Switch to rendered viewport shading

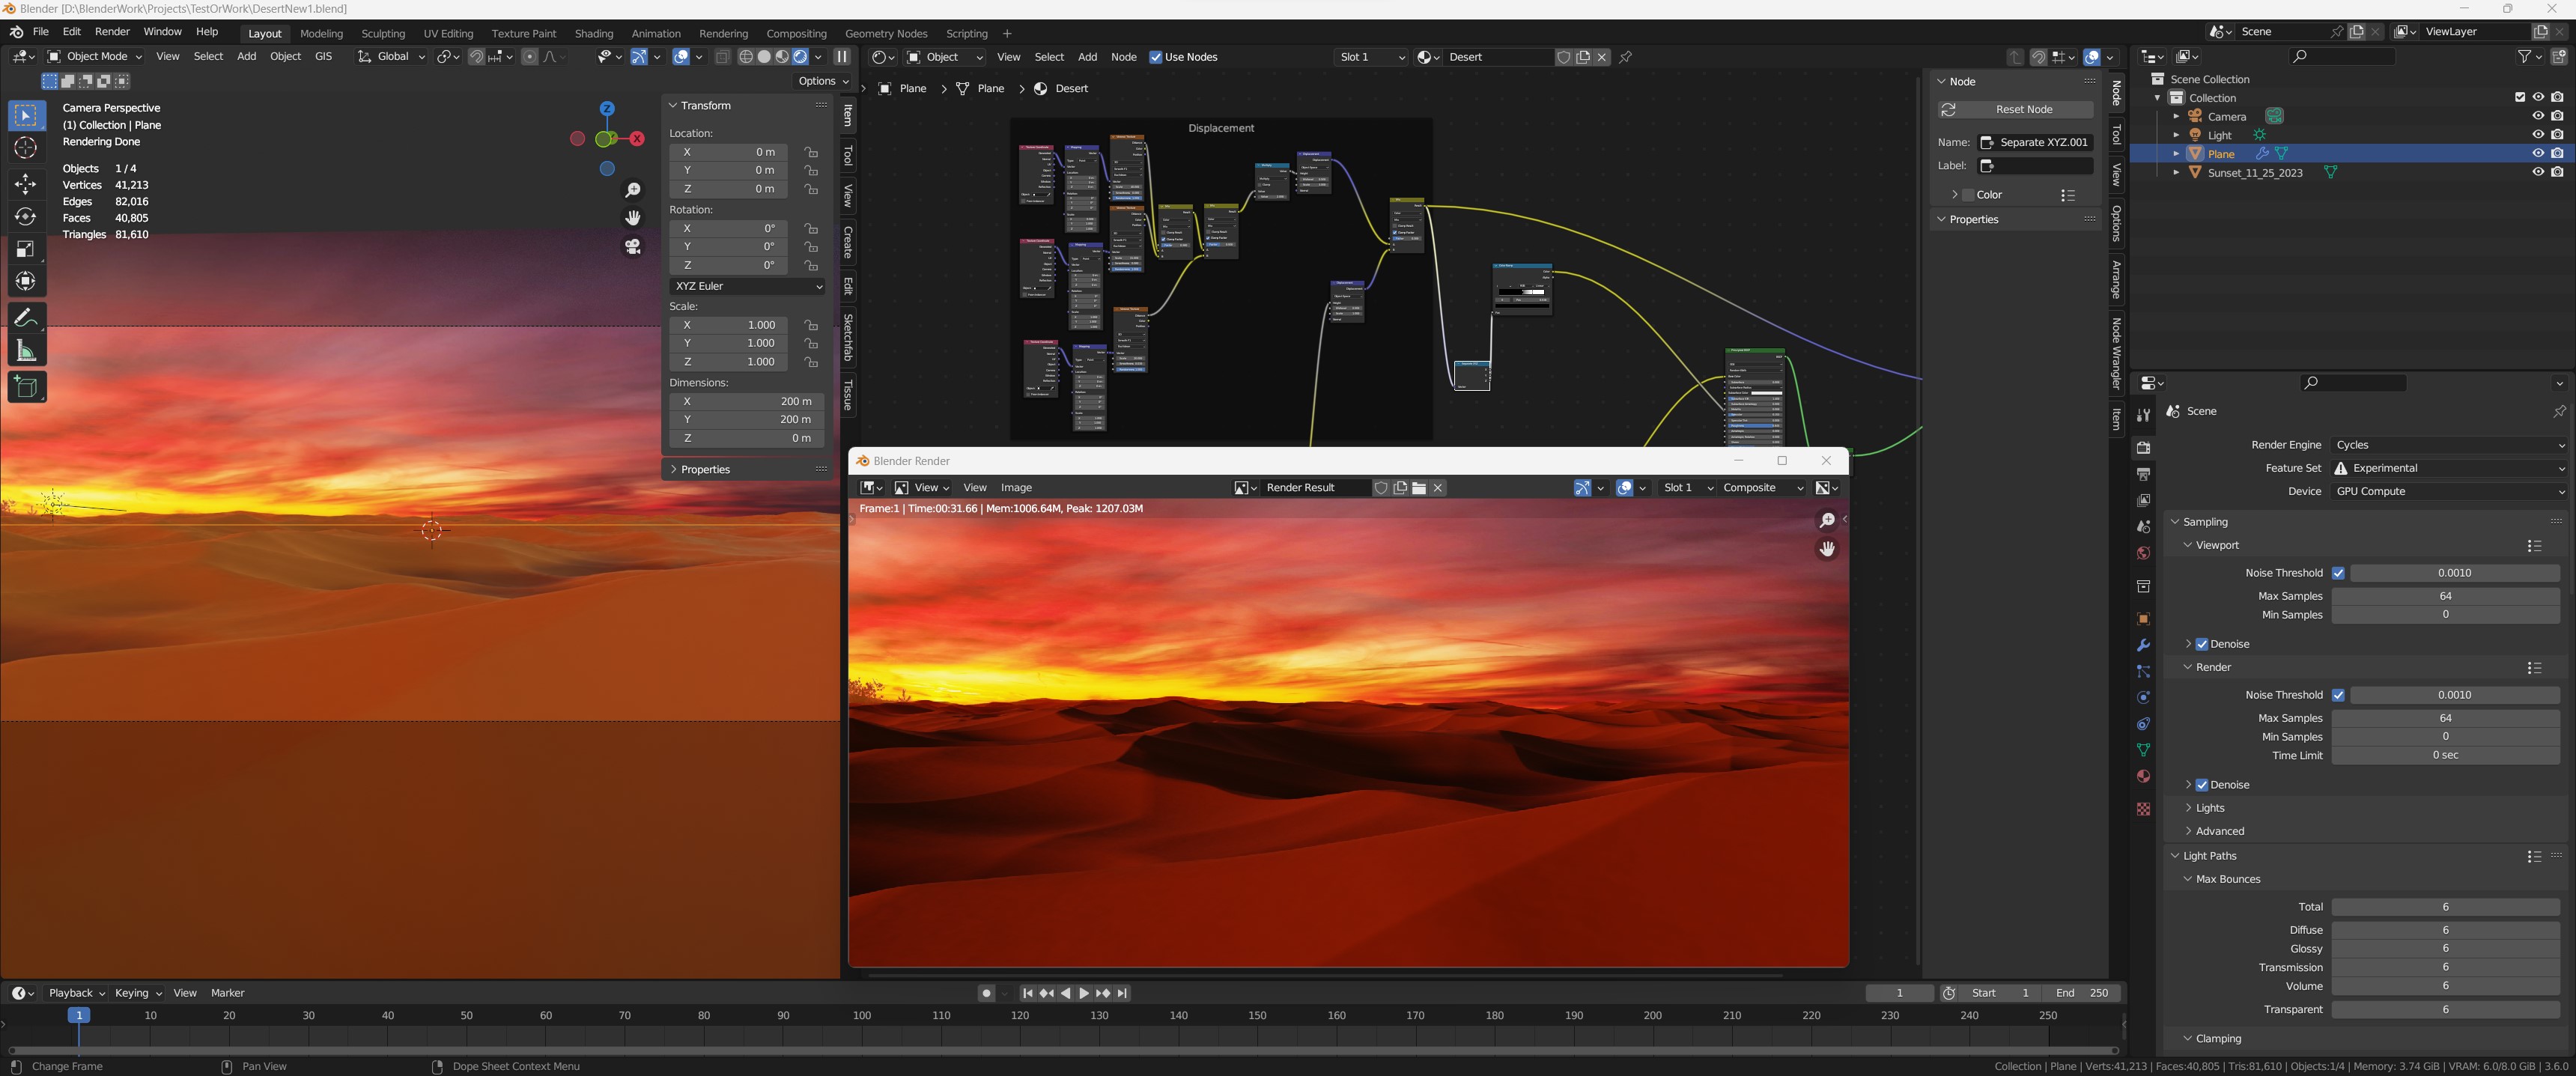[x=800, y=57]
